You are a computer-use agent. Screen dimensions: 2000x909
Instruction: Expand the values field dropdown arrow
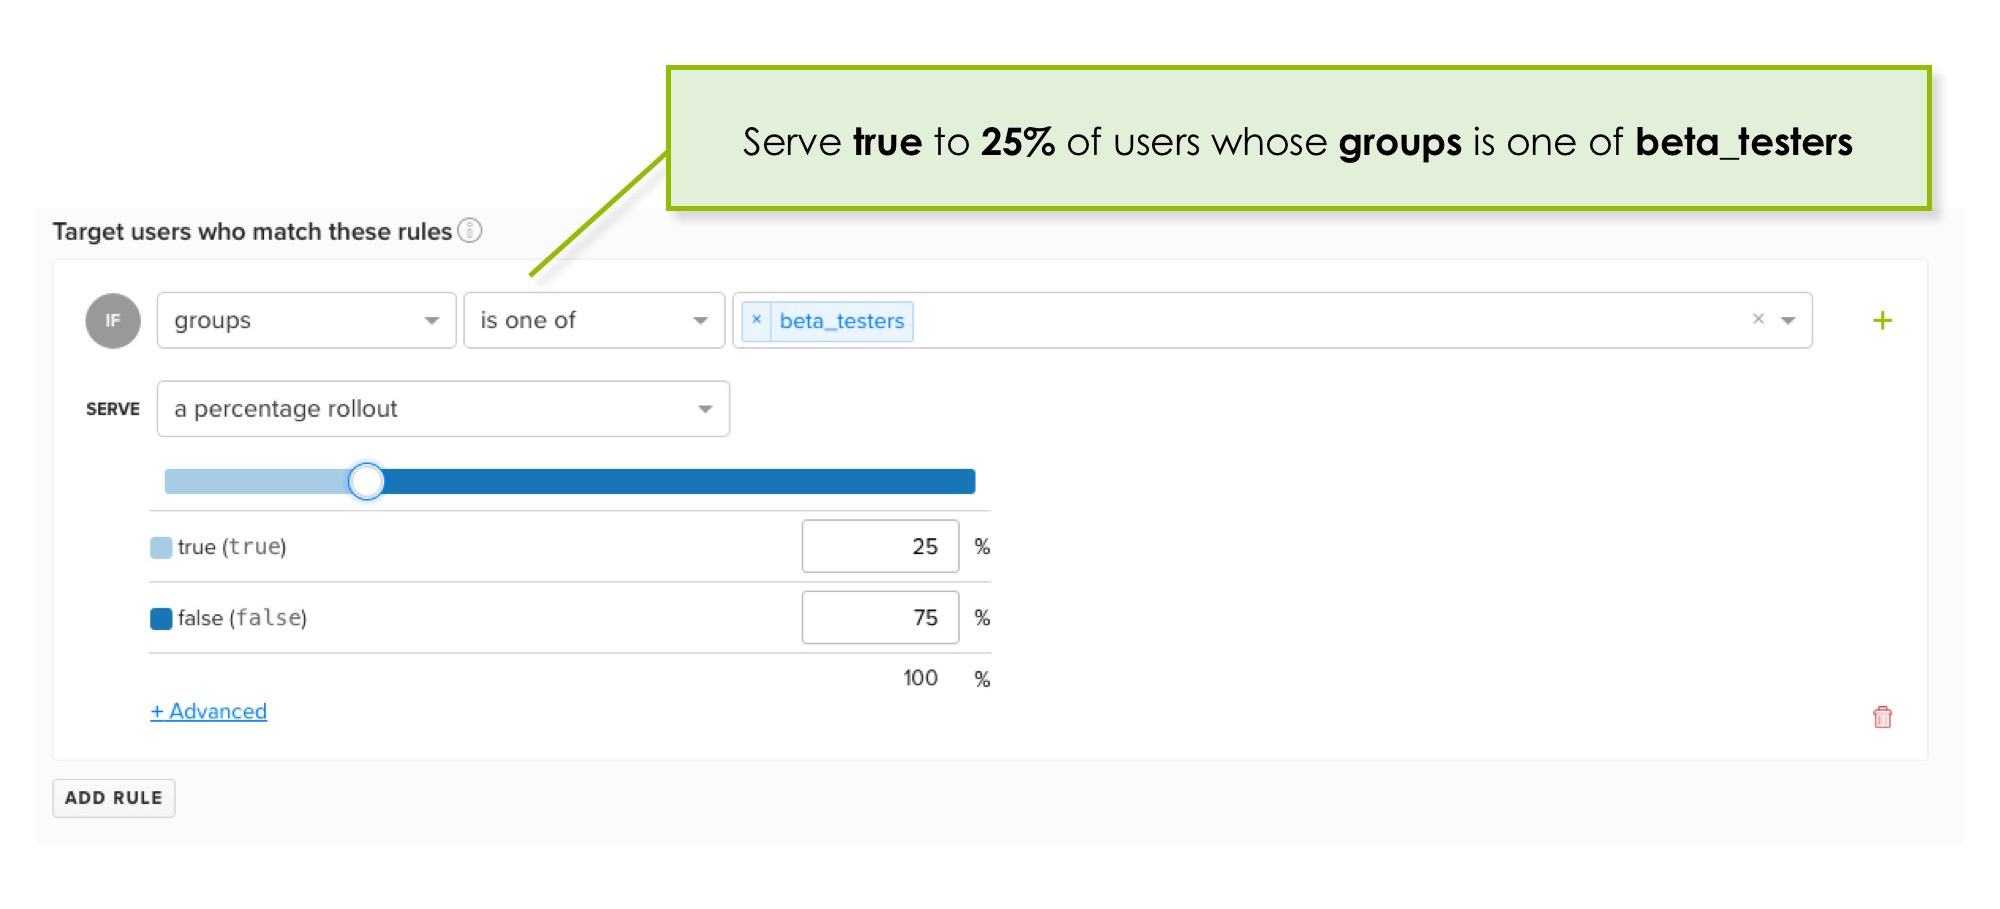[1789, 320]
